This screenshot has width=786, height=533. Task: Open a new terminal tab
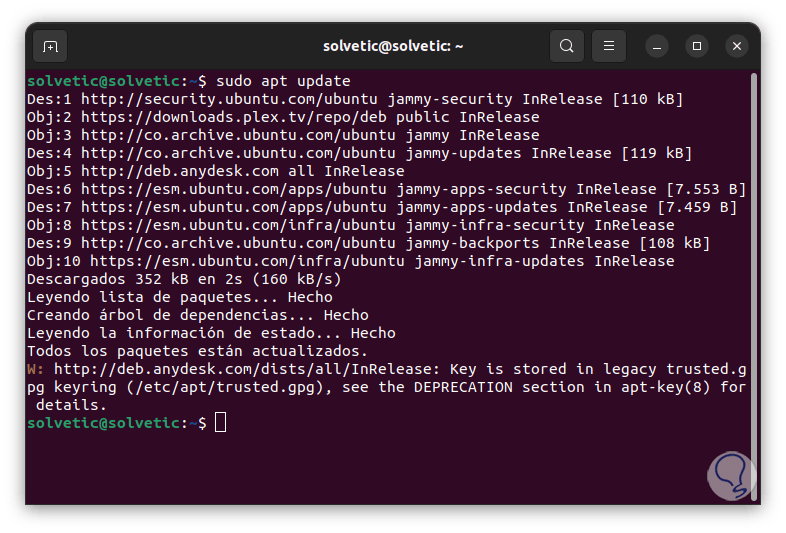pos(50,46)
